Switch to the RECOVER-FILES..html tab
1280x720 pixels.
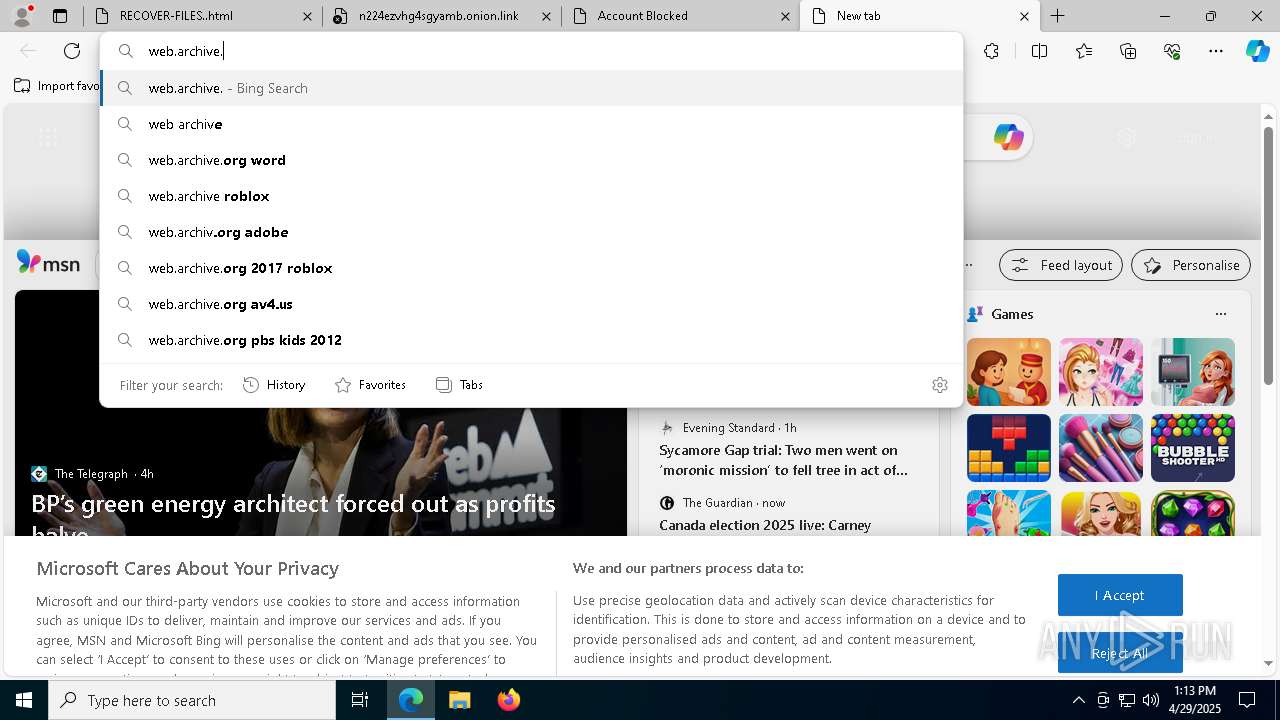tap(203, 16)
